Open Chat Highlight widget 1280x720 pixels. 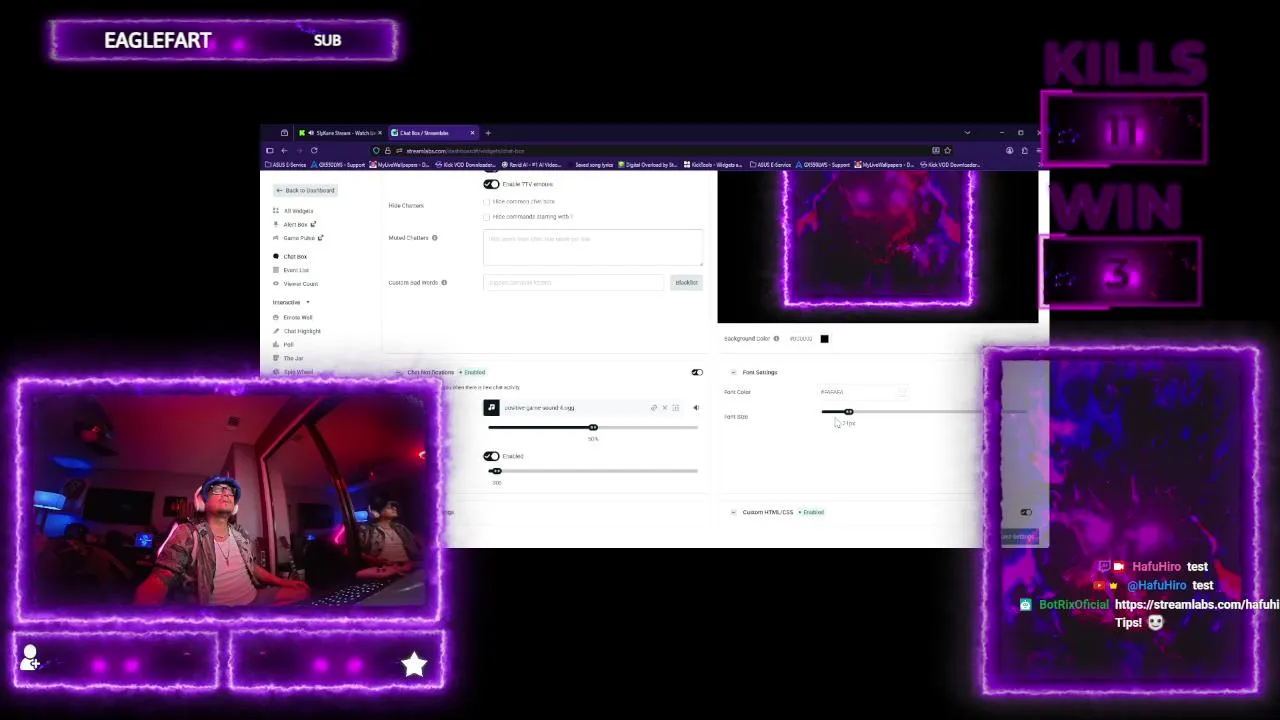[x=302, y=331]
